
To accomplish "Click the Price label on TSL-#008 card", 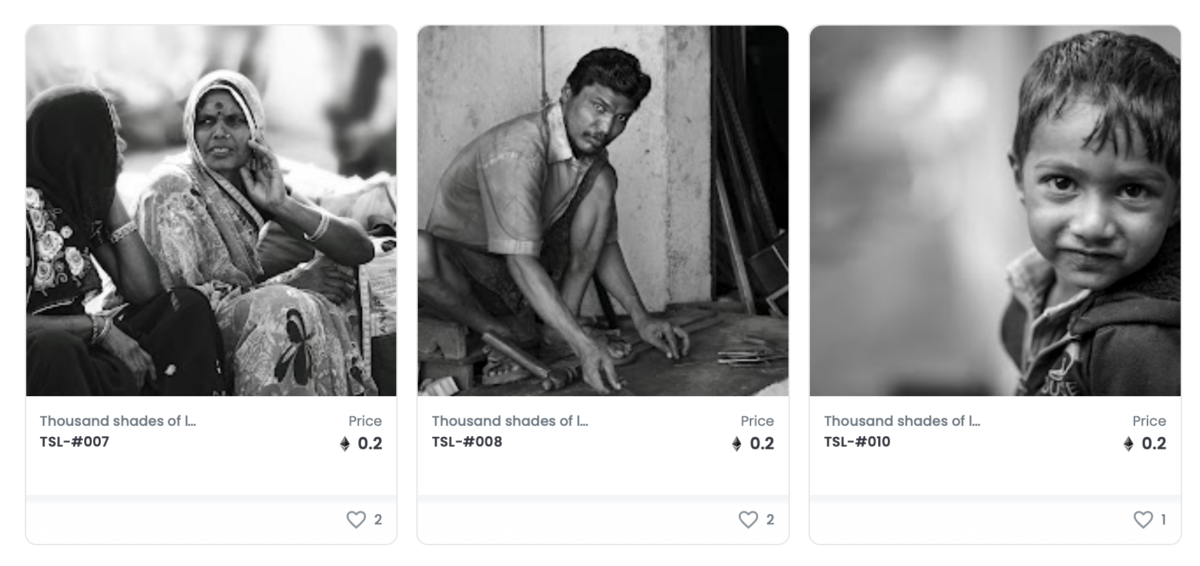I will coord(757,421).
